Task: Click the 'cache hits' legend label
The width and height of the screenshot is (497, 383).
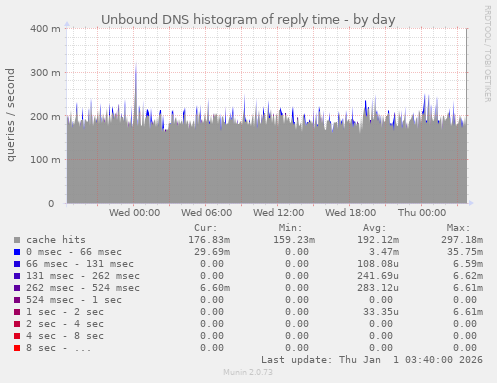Action: click(56, 240)
